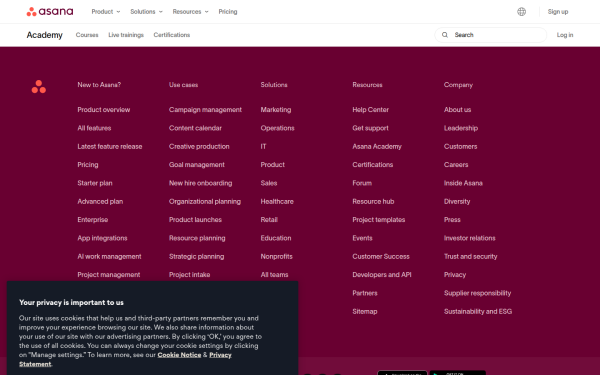Open Sitemap link

365,311
